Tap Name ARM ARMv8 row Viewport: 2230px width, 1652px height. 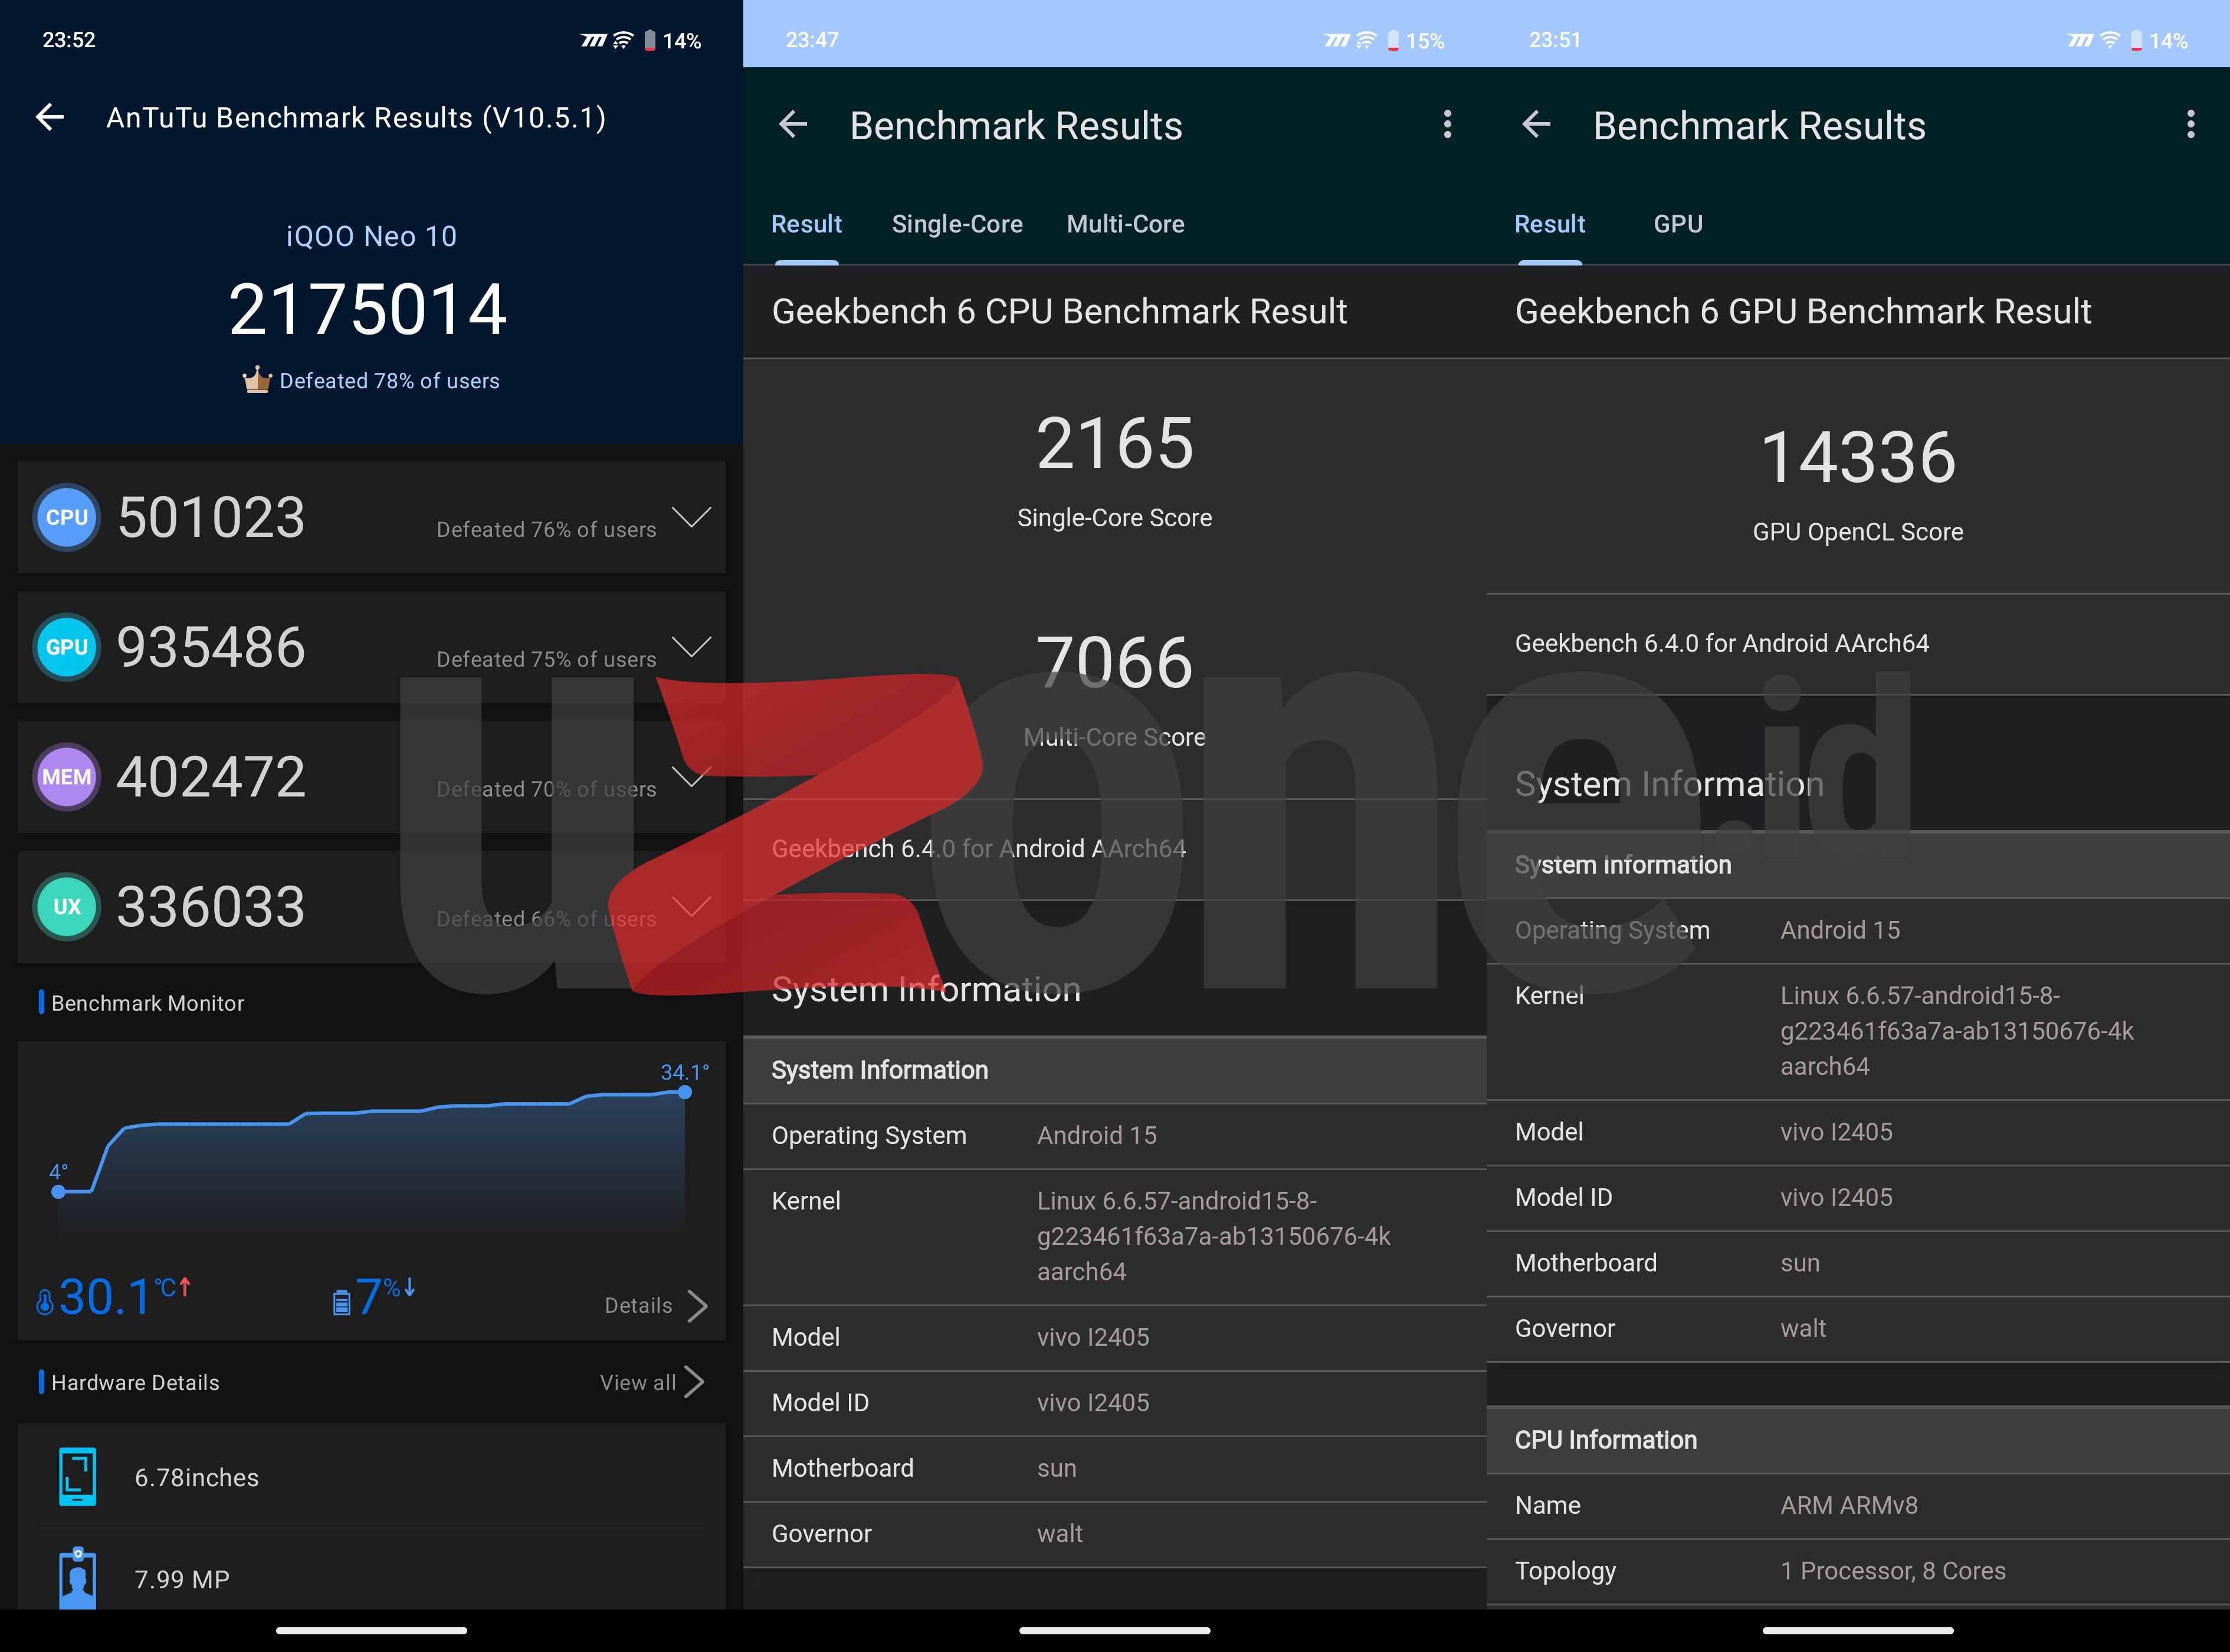(x=1858, y=1505)
